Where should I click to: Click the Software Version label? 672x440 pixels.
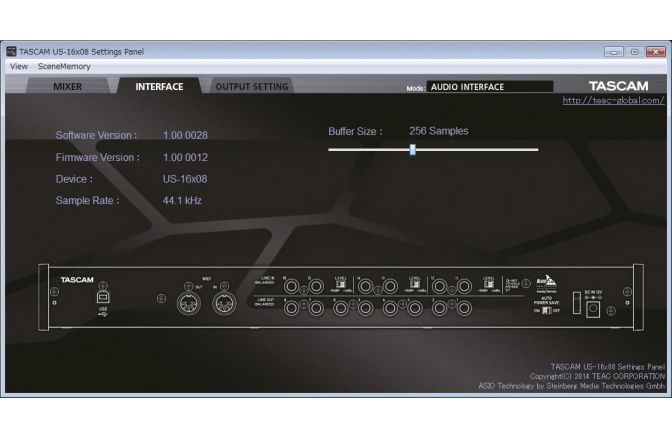tap(96, 135)
